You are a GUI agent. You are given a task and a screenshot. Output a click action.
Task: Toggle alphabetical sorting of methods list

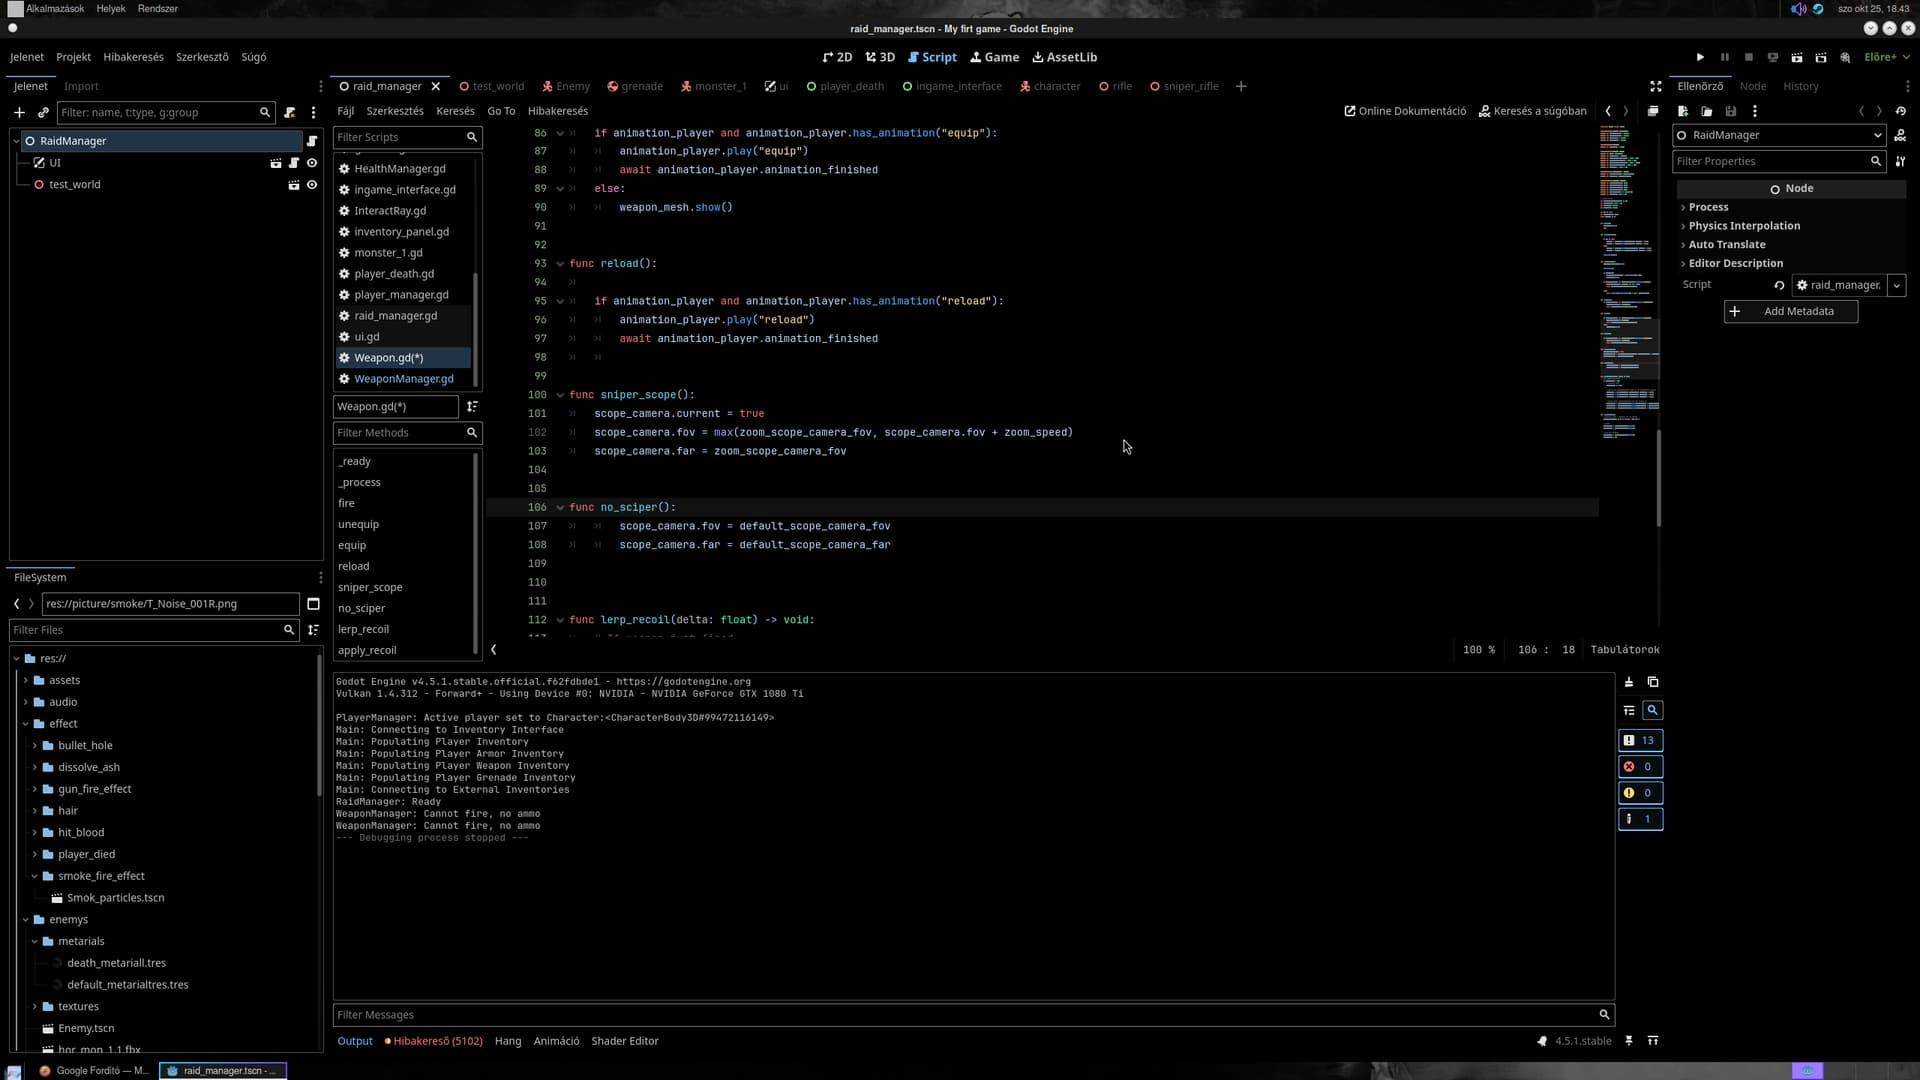(472, 406)
